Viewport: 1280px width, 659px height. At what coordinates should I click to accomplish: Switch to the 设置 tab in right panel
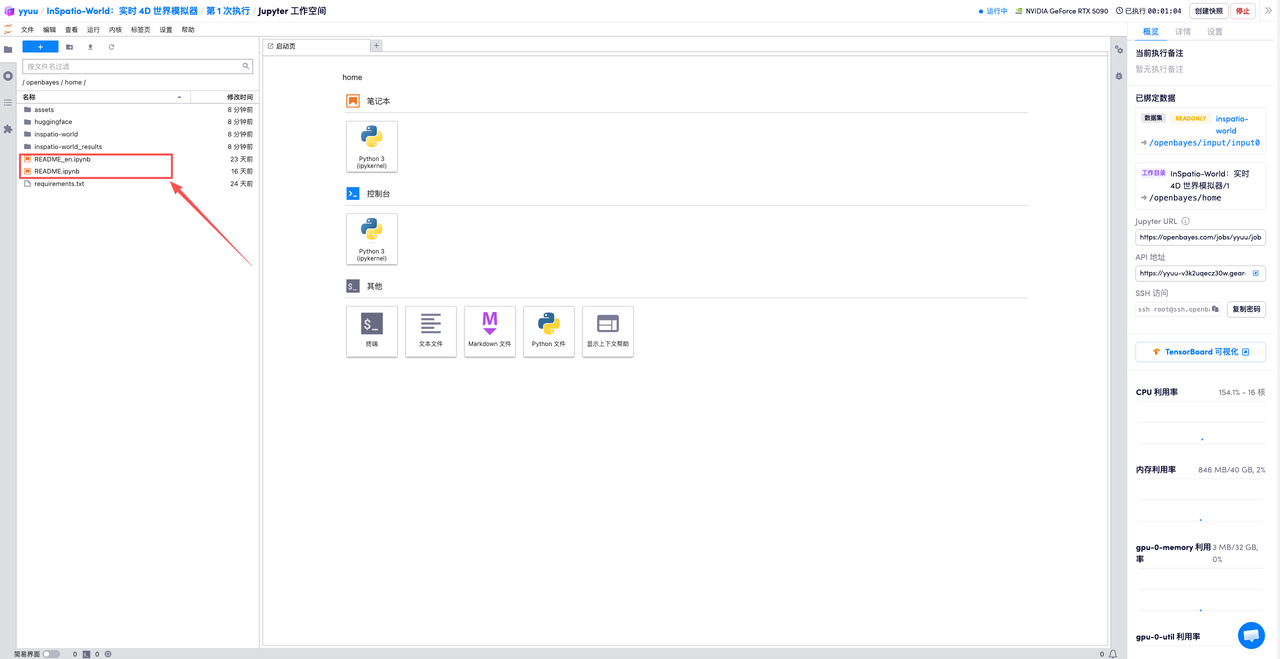click(1215, 32)
